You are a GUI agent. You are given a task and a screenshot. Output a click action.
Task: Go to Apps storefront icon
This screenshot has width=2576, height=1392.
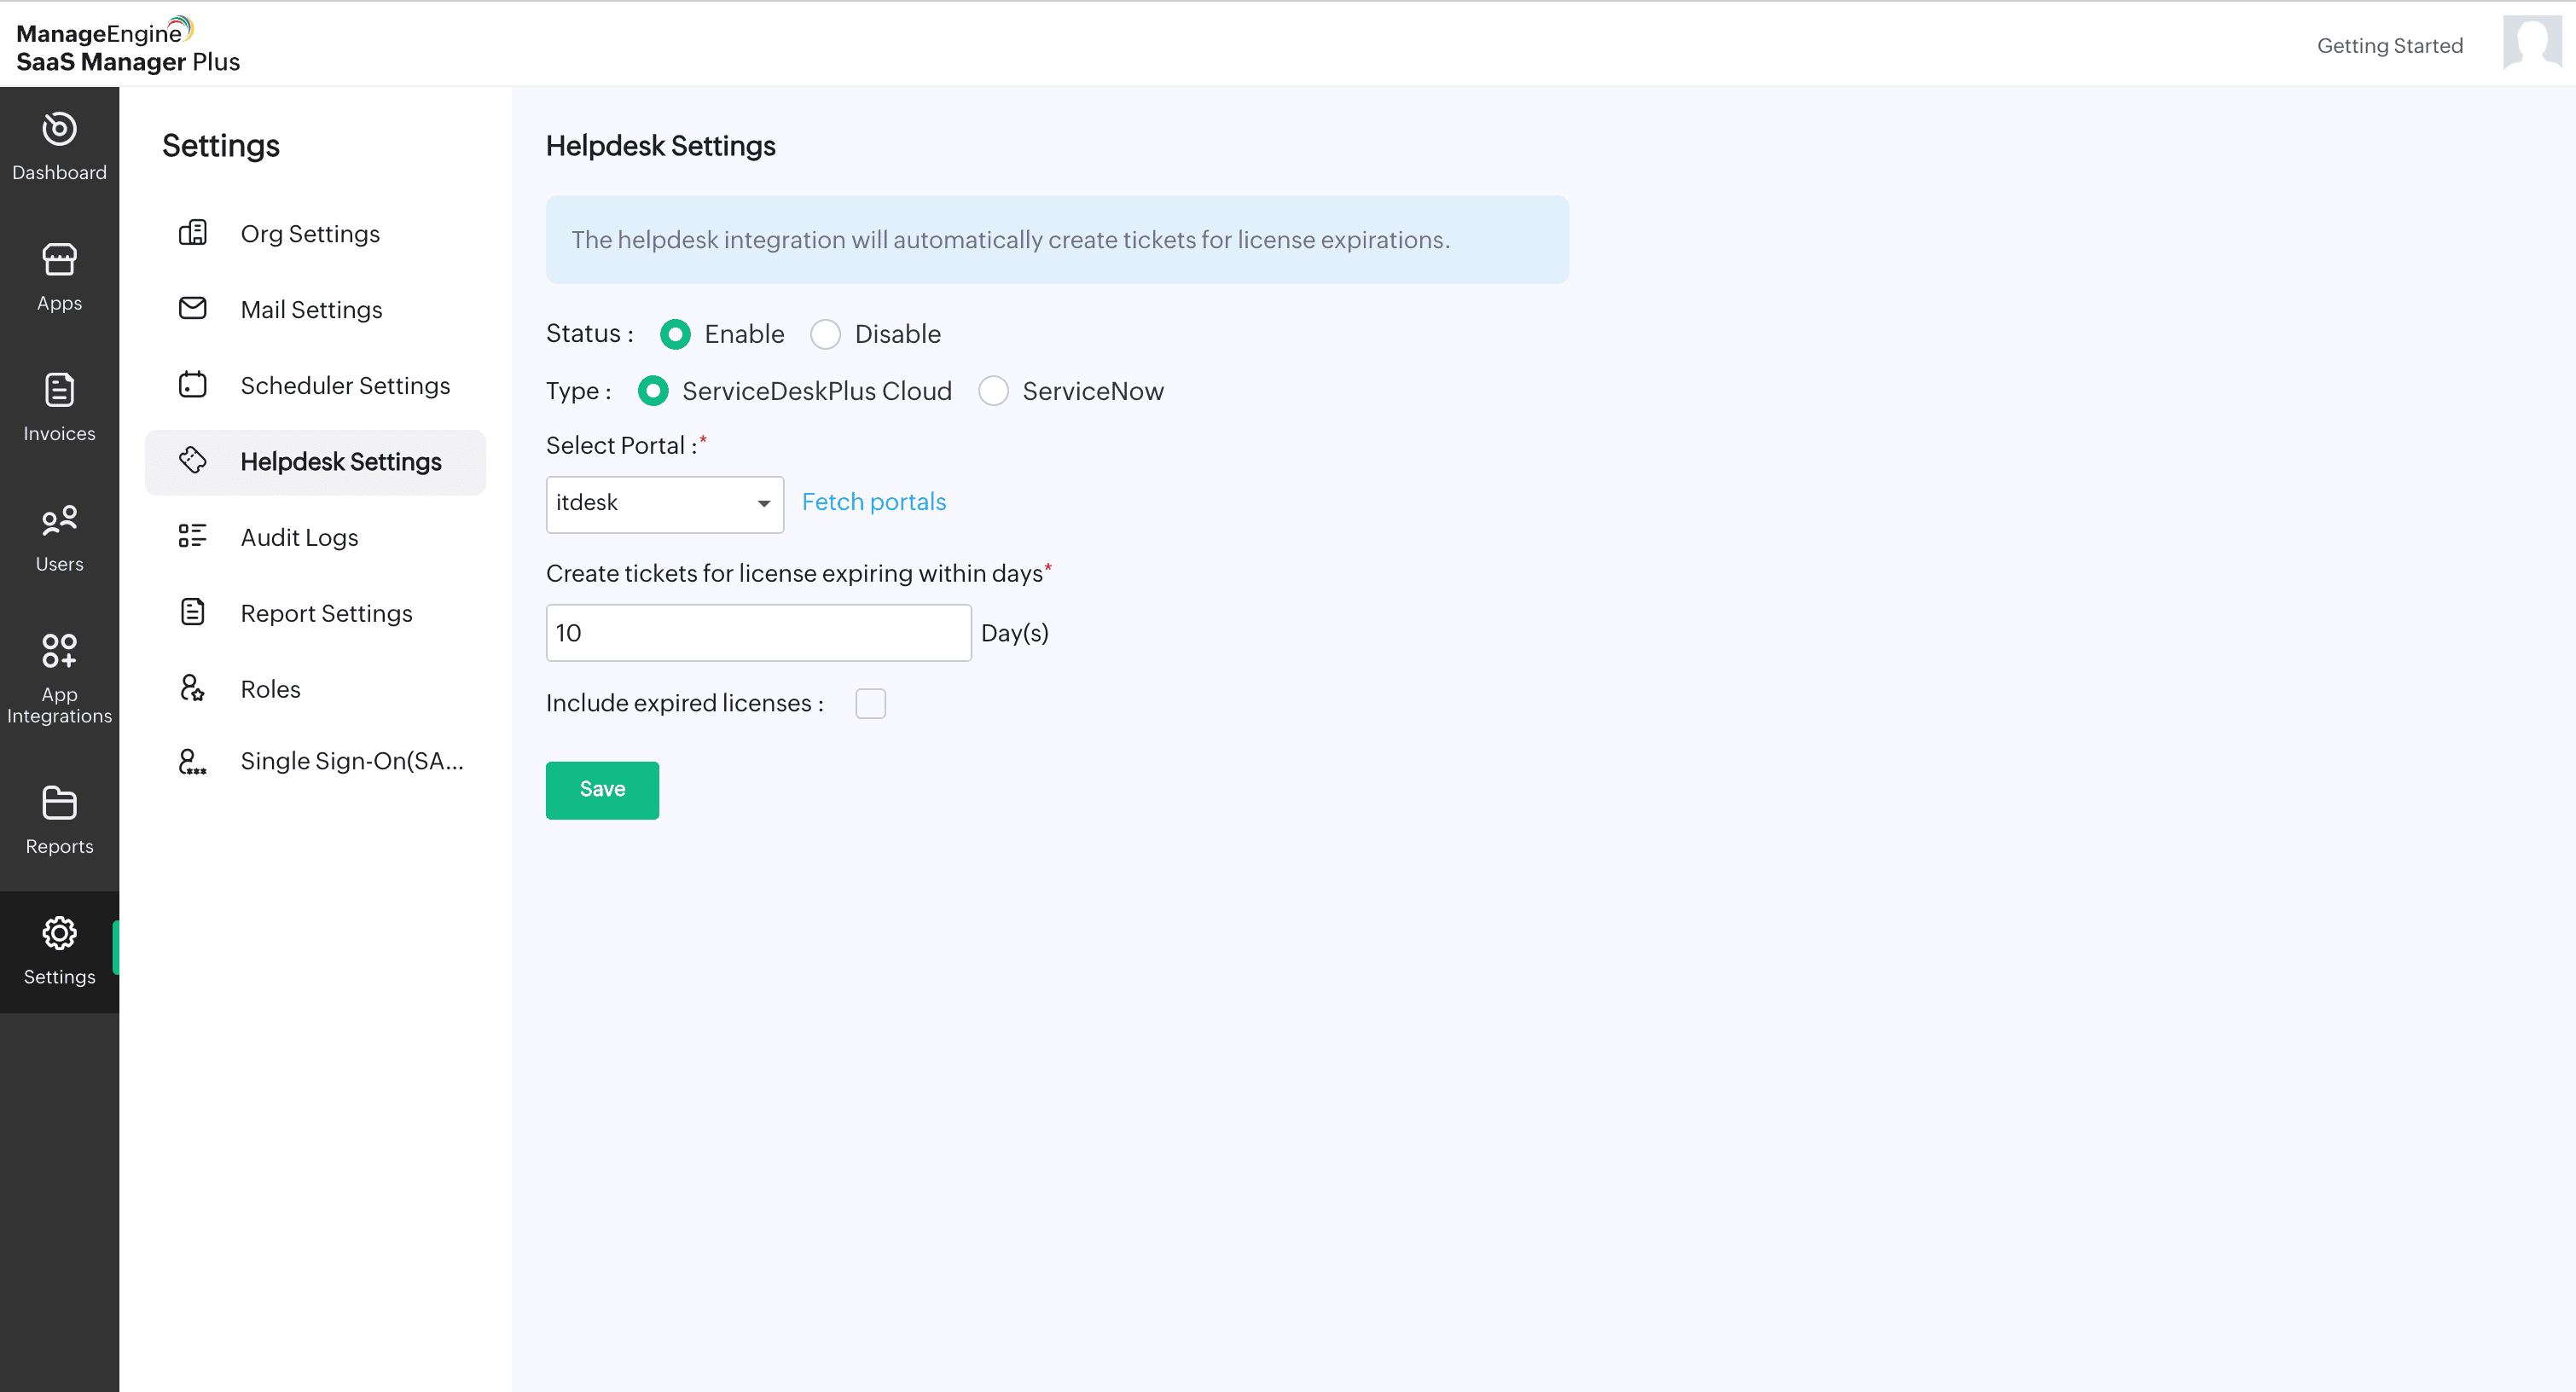(59, 260)
